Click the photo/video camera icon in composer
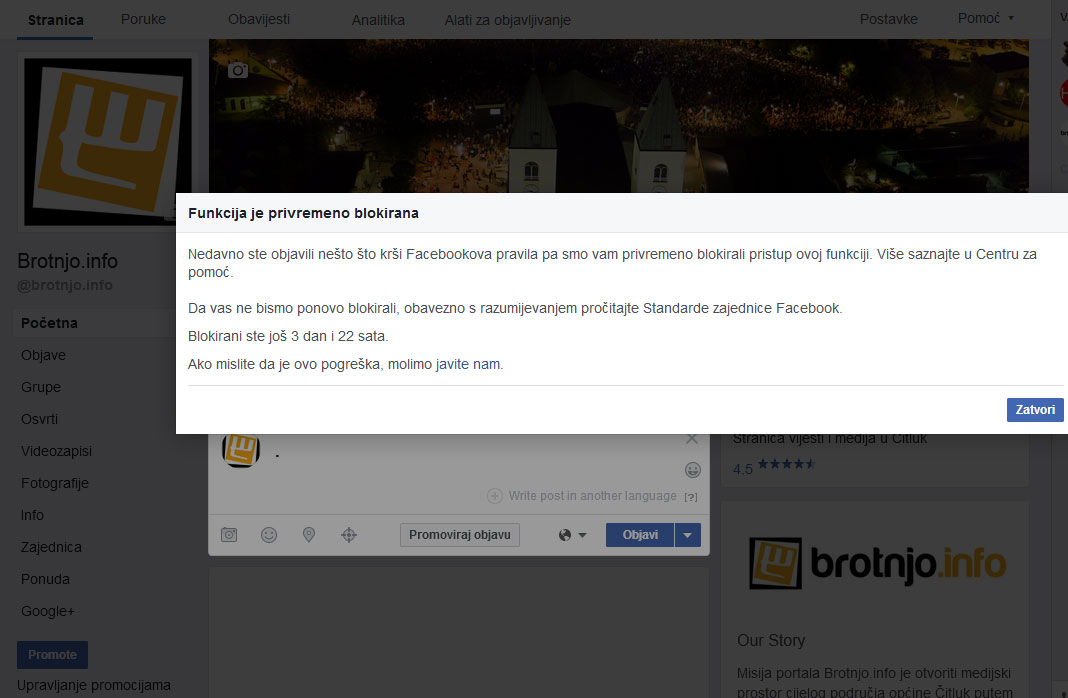 [x=229, y=535]
